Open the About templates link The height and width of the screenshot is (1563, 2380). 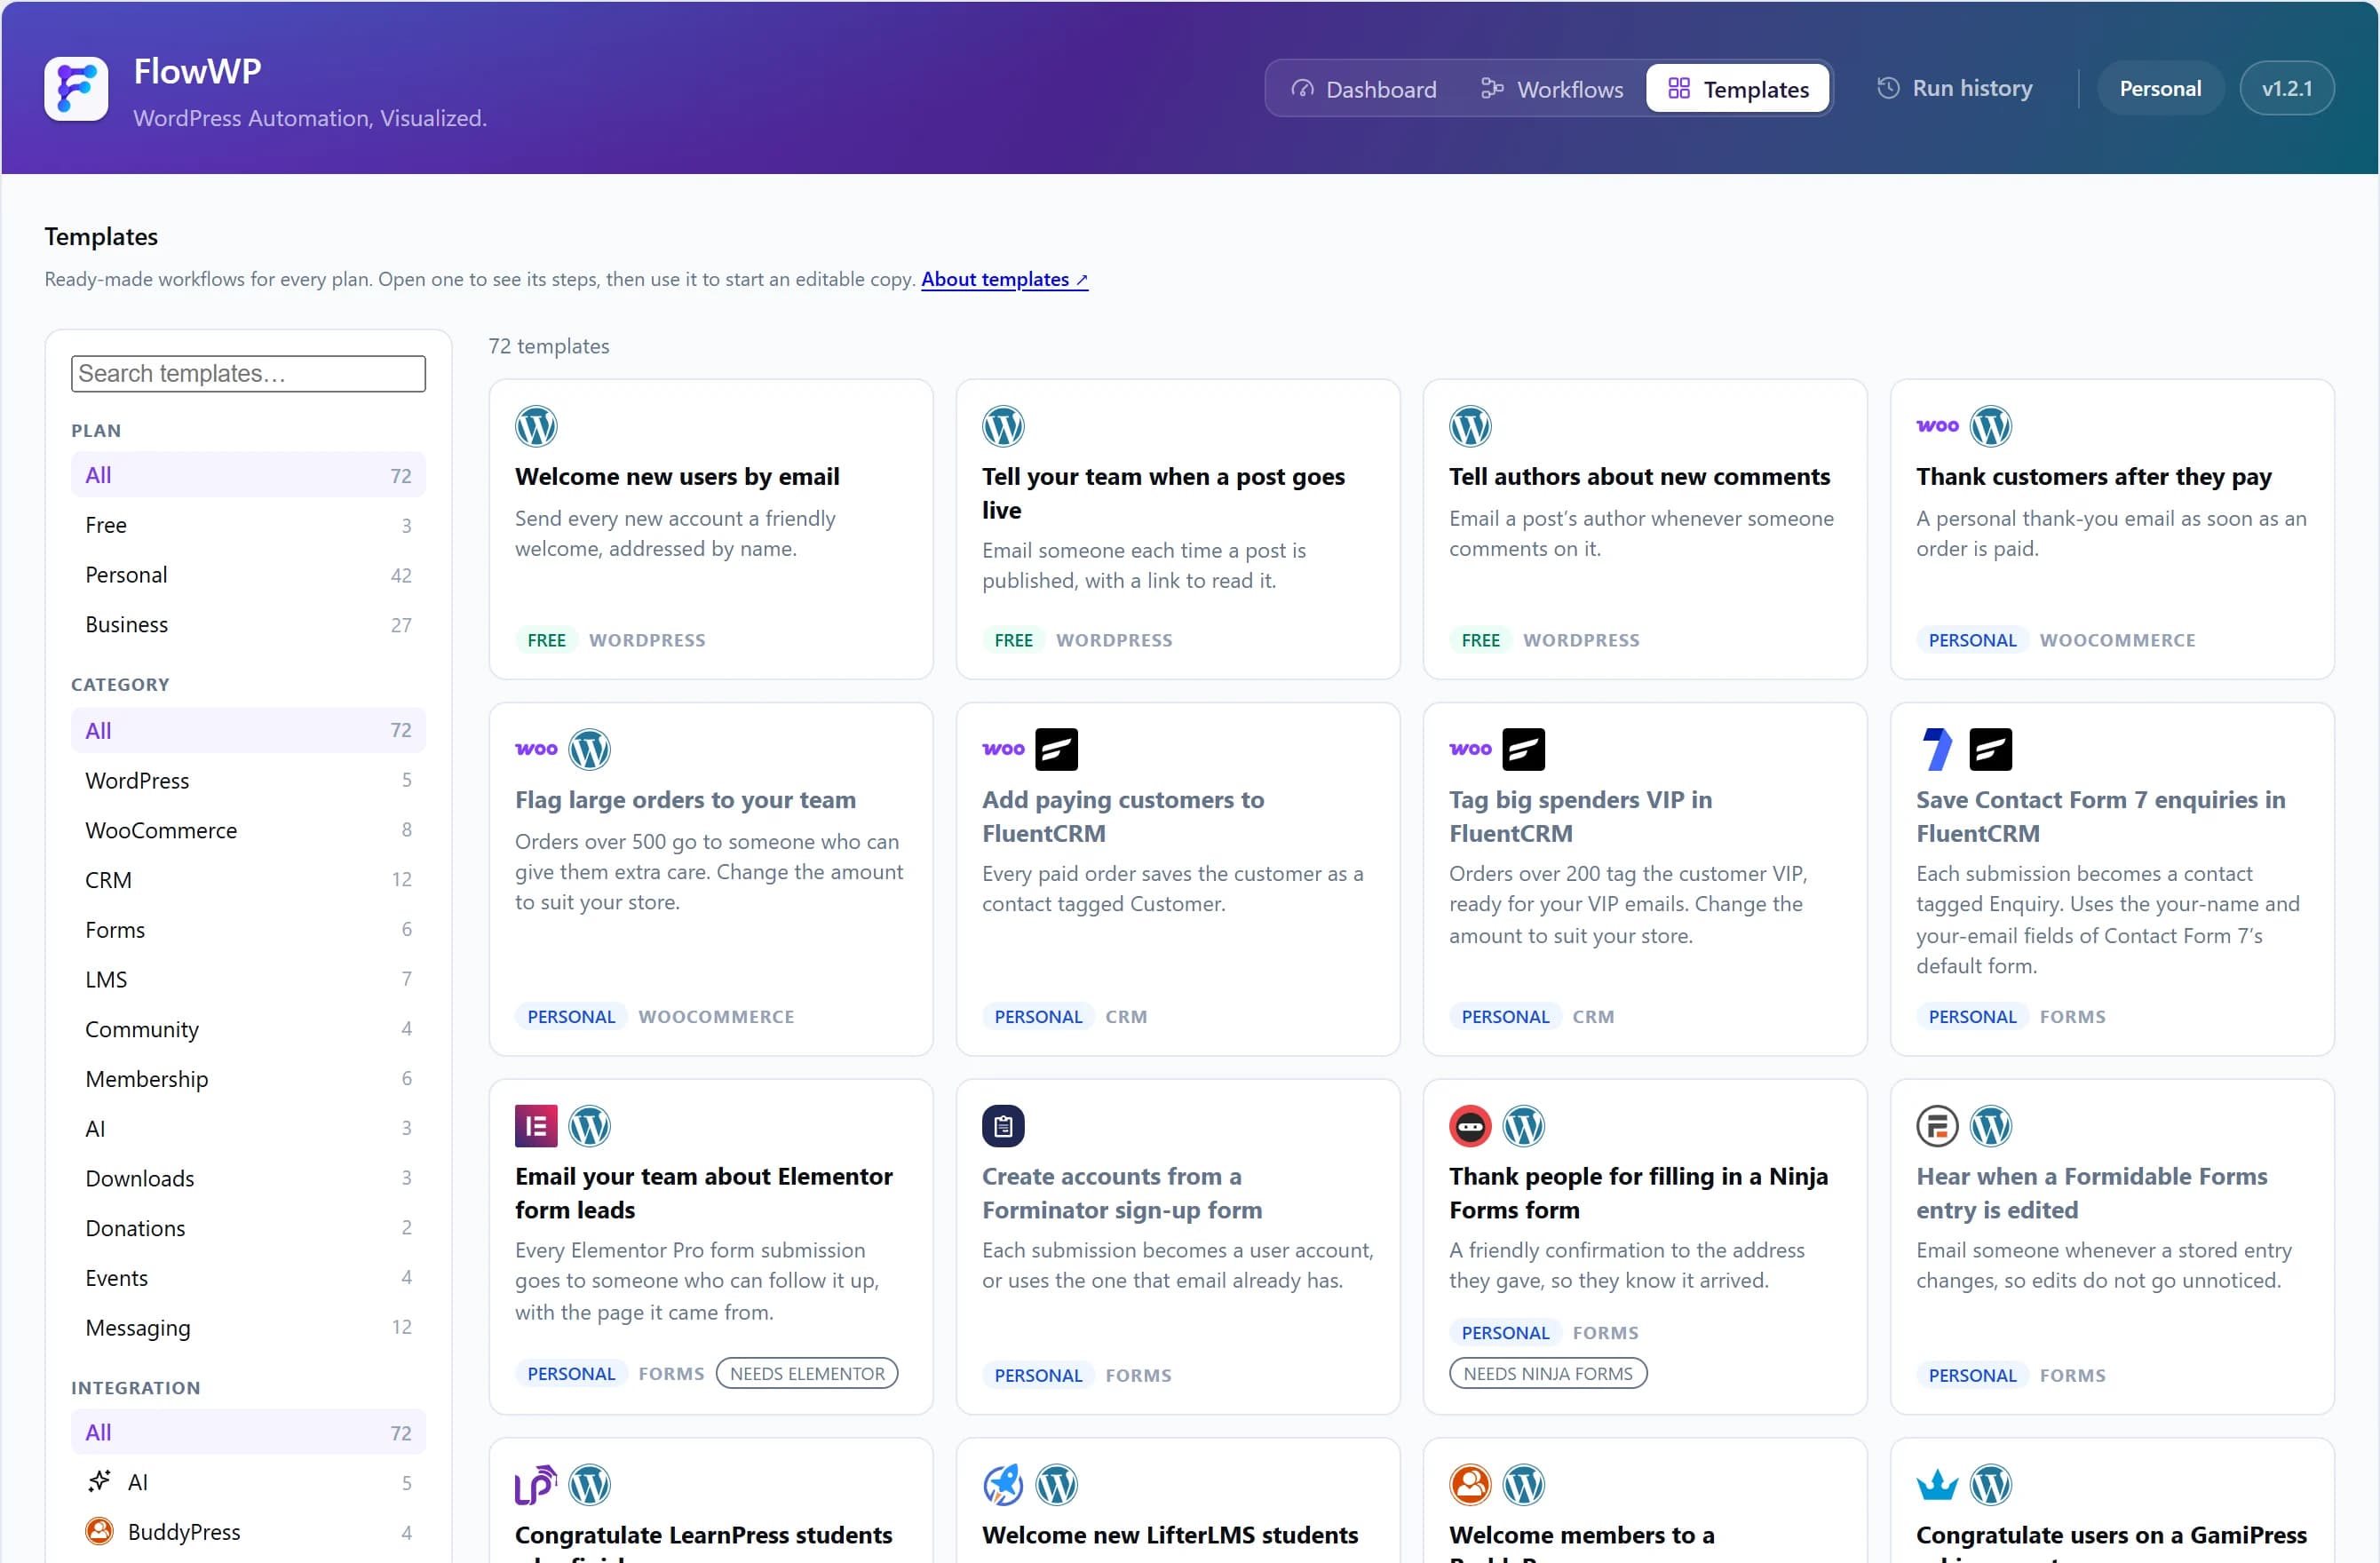pos(1004,279)
